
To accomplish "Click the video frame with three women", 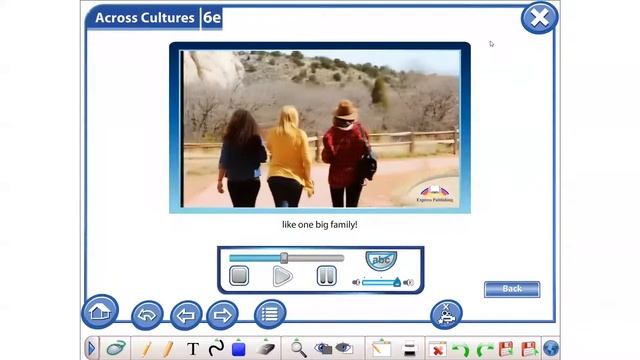I will (x=320, y=129).
